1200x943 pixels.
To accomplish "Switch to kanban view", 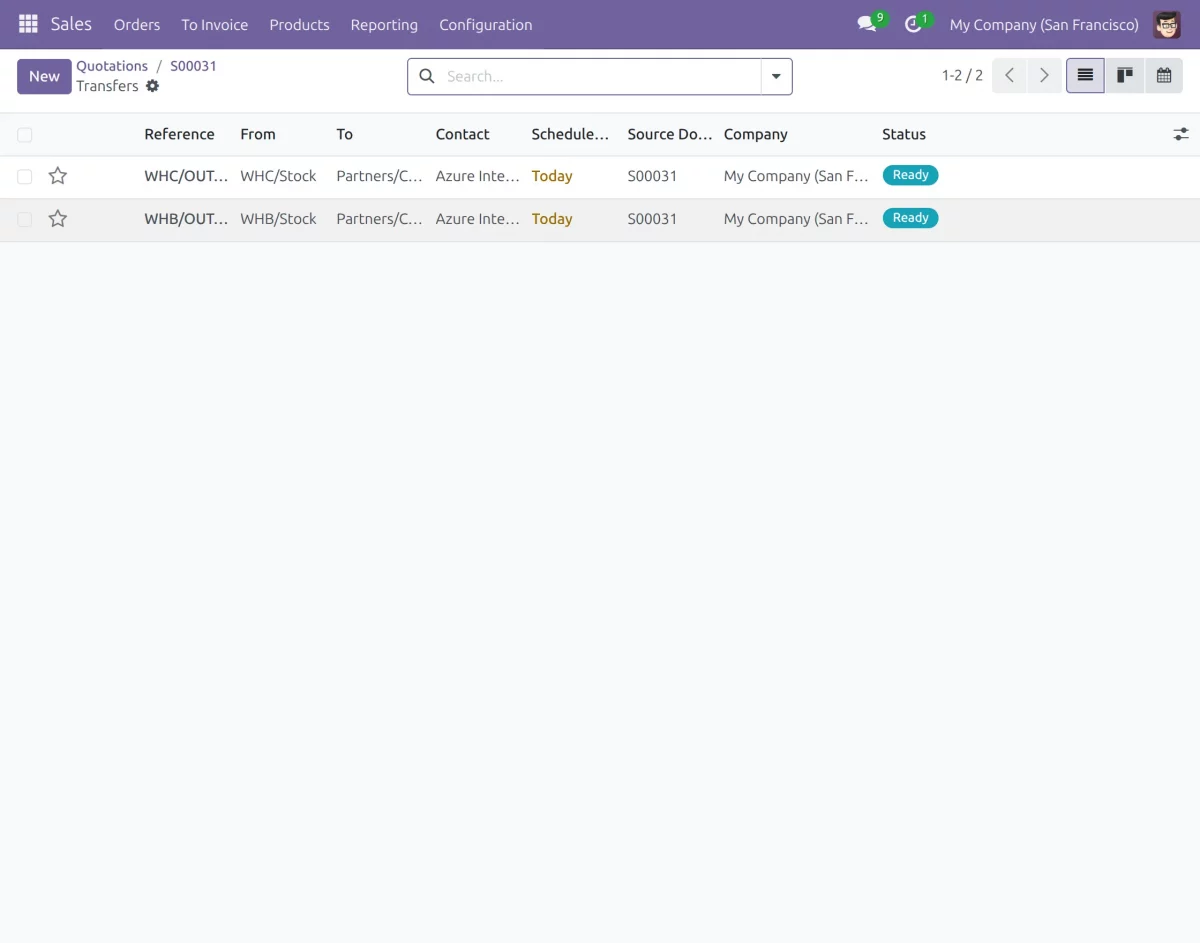I will (1124, 75).
